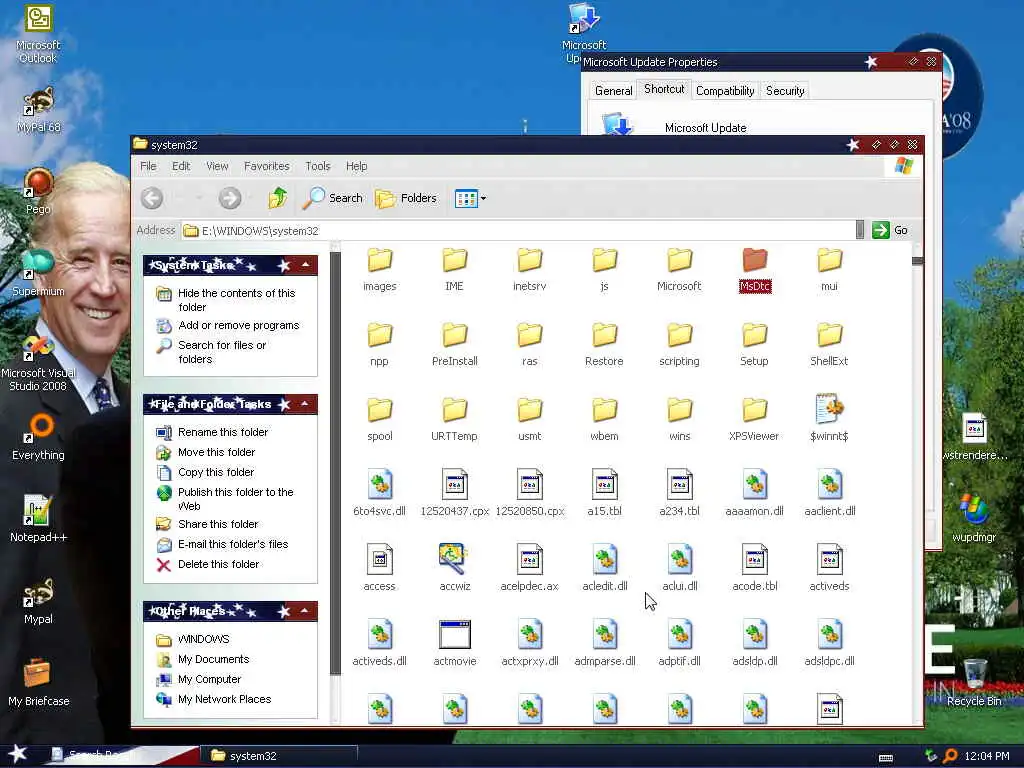Screen dimensions: 1024x768
Task: Select the spool folder
Action: pos(379,420)
